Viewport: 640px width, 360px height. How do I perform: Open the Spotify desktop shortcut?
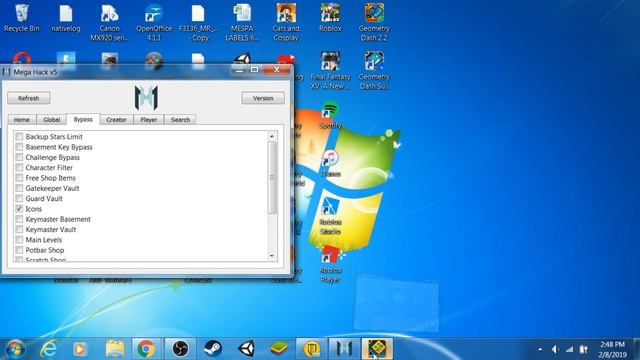pyautogui.click(x=330, y=116)
